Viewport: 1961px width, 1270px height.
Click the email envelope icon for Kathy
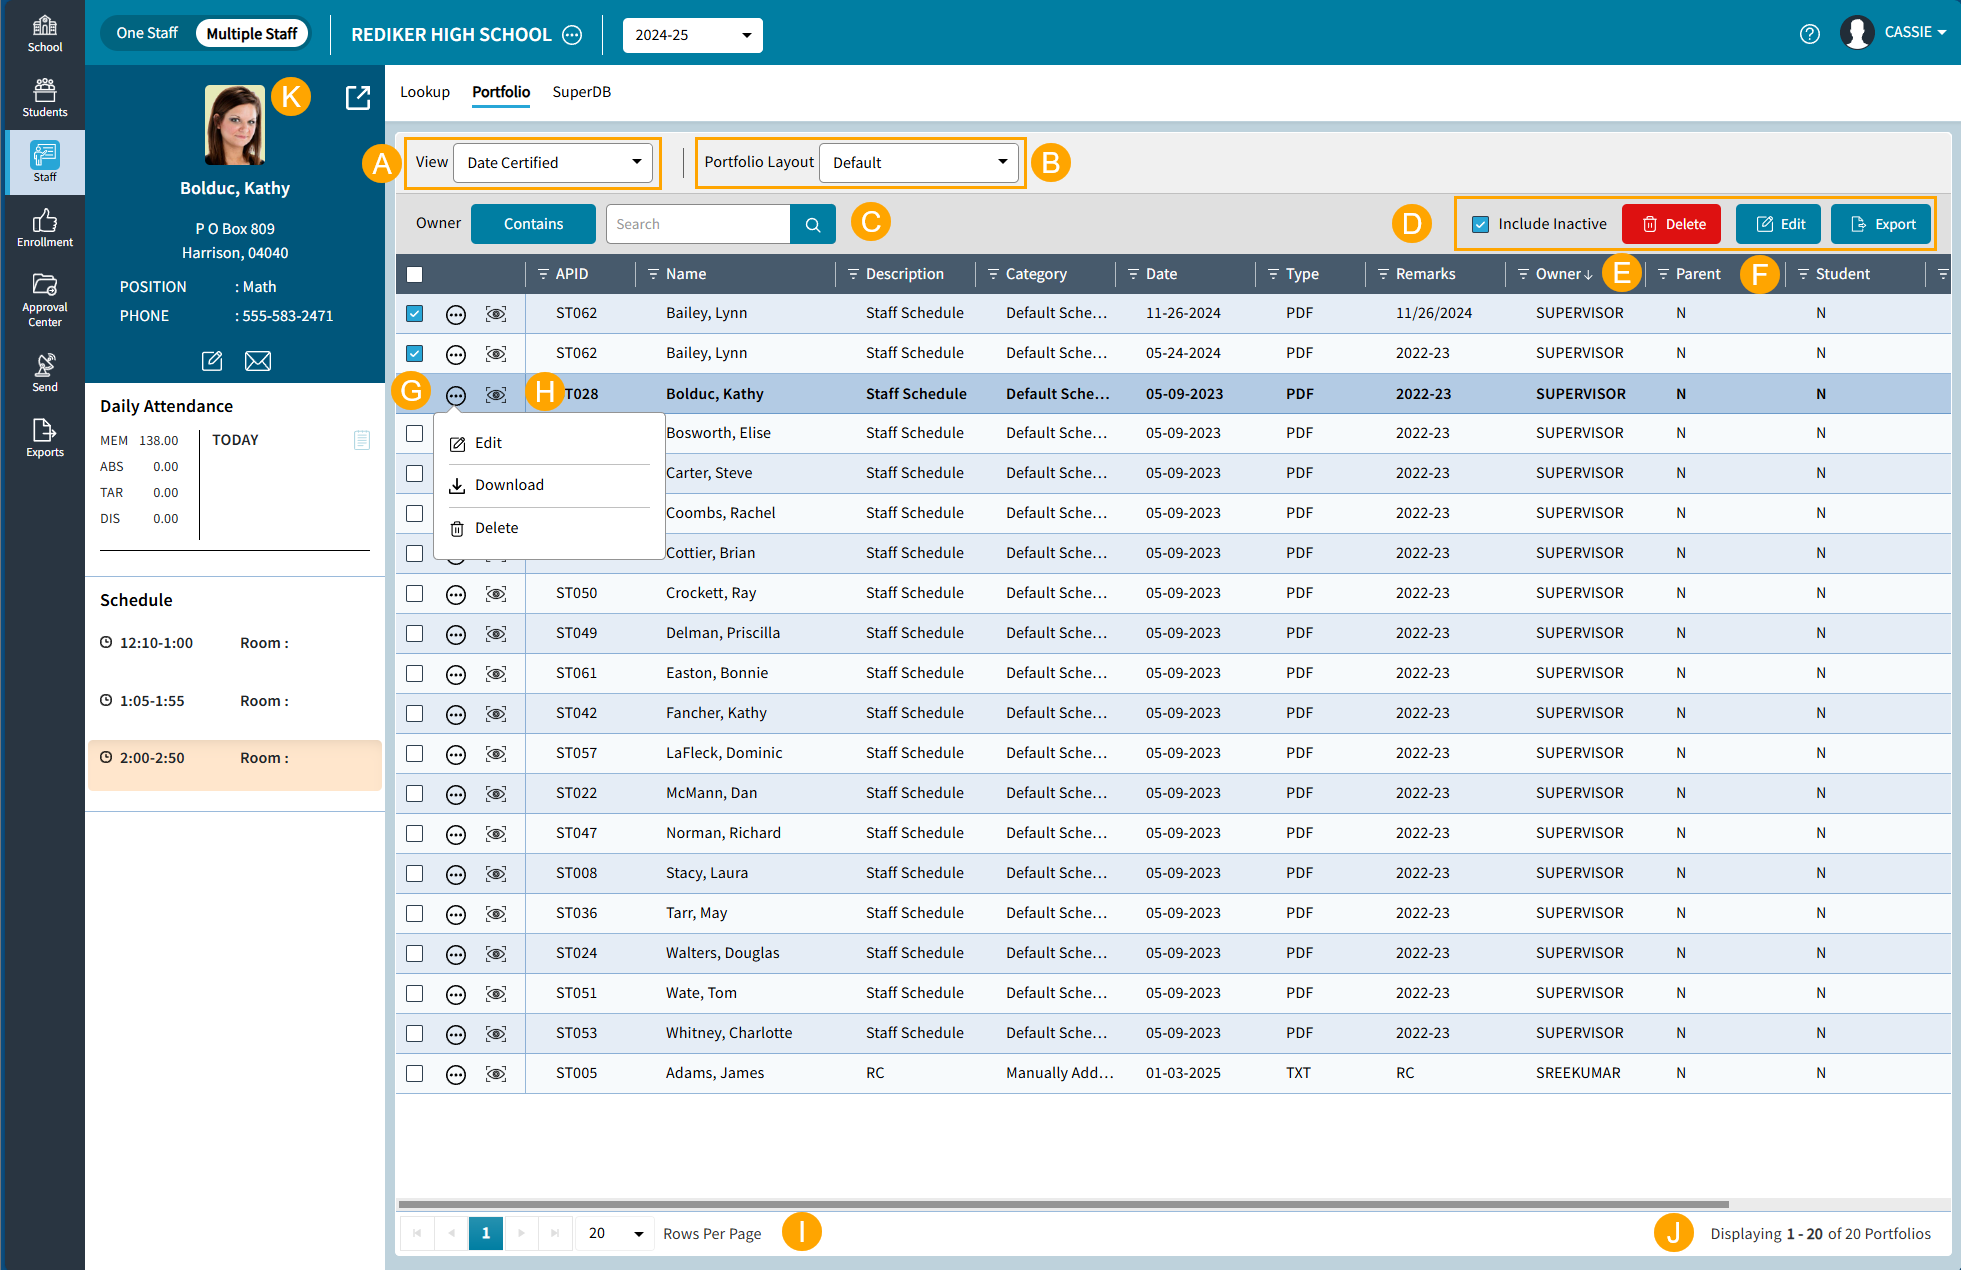coord(258,361)
